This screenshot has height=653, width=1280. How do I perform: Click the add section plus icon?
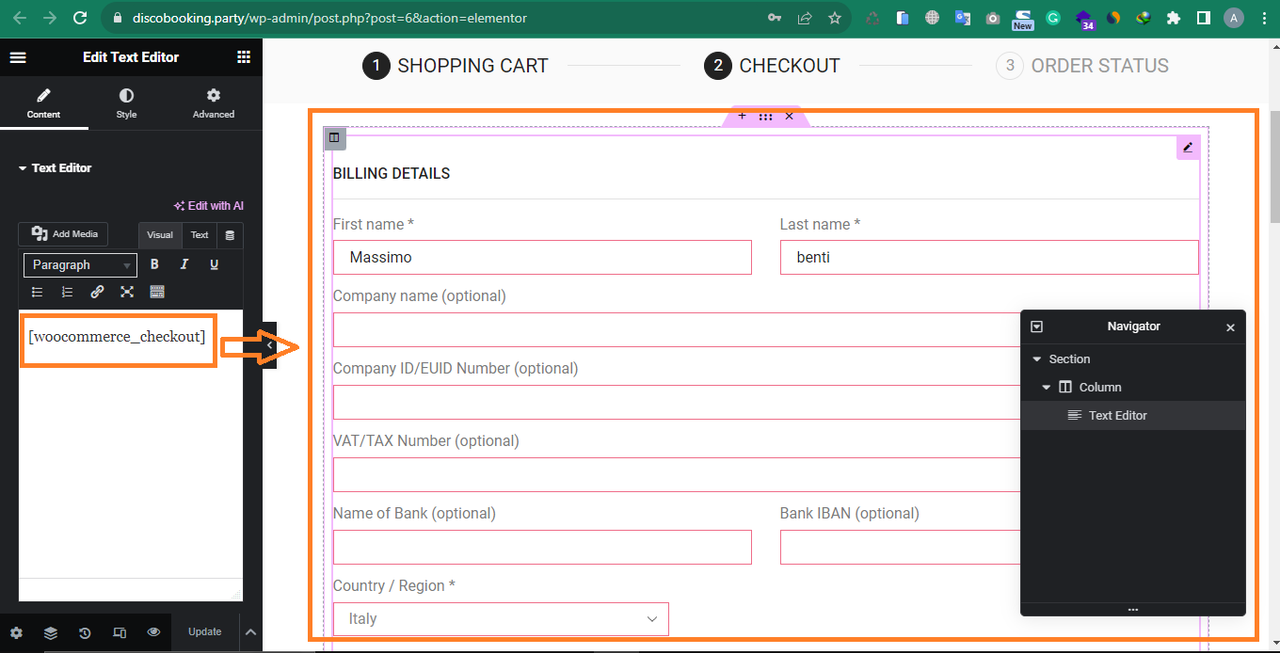click(742, 116)
